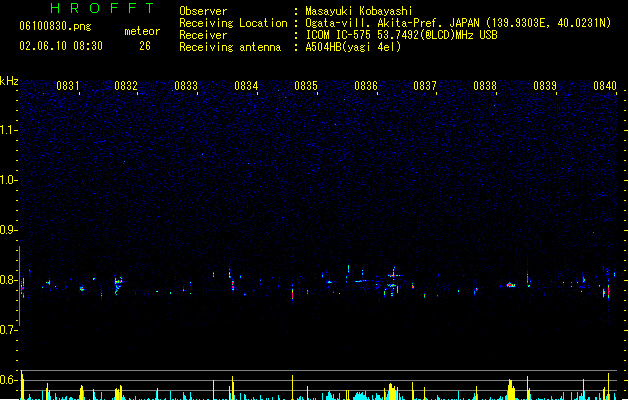Click the date stamp 02.06.10 08:30

(x=61, y=46)
